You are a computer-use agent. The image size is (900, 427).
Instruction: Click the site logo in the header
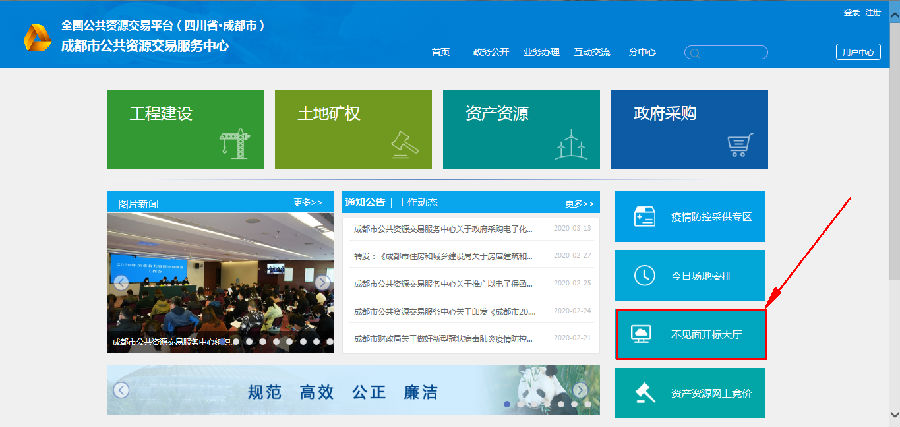click(37, 40)
